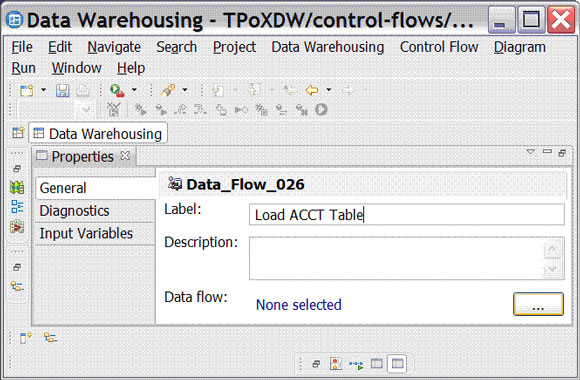Open the disabled combo box in second toolbar
This screenshot has height=380, width=580.
[86, 110]
